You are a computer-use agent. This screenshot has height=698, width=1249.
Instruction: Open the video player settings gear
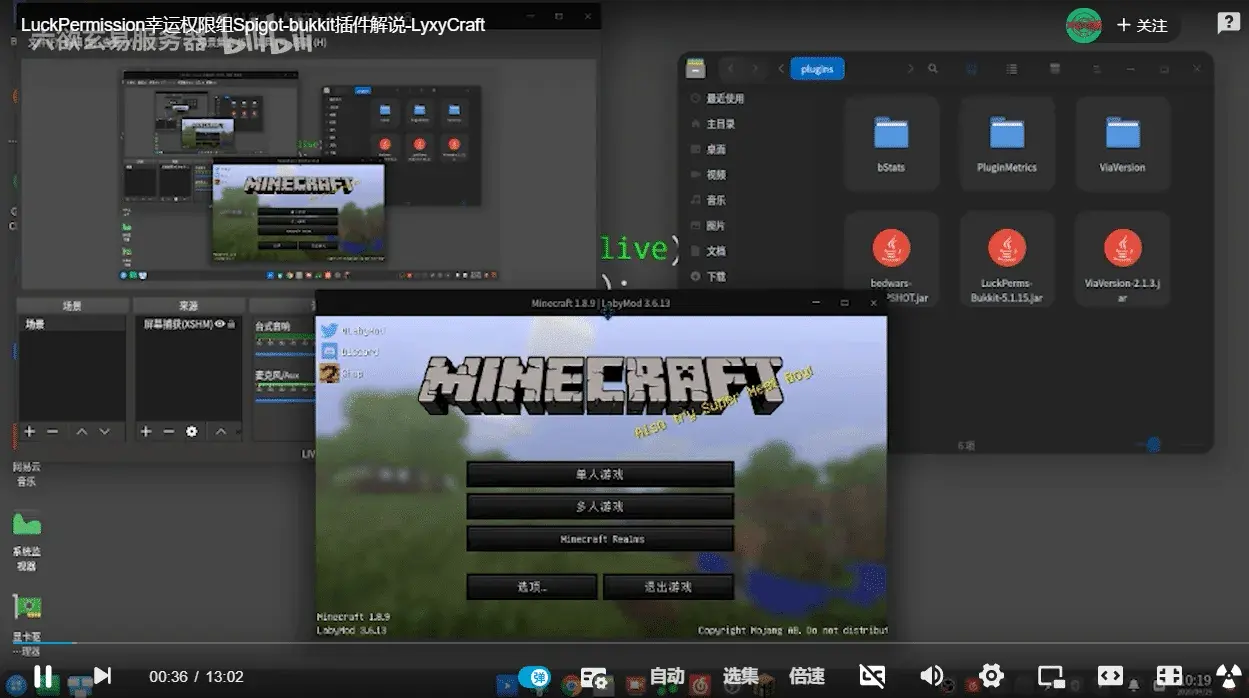click(x=991, y=675)
